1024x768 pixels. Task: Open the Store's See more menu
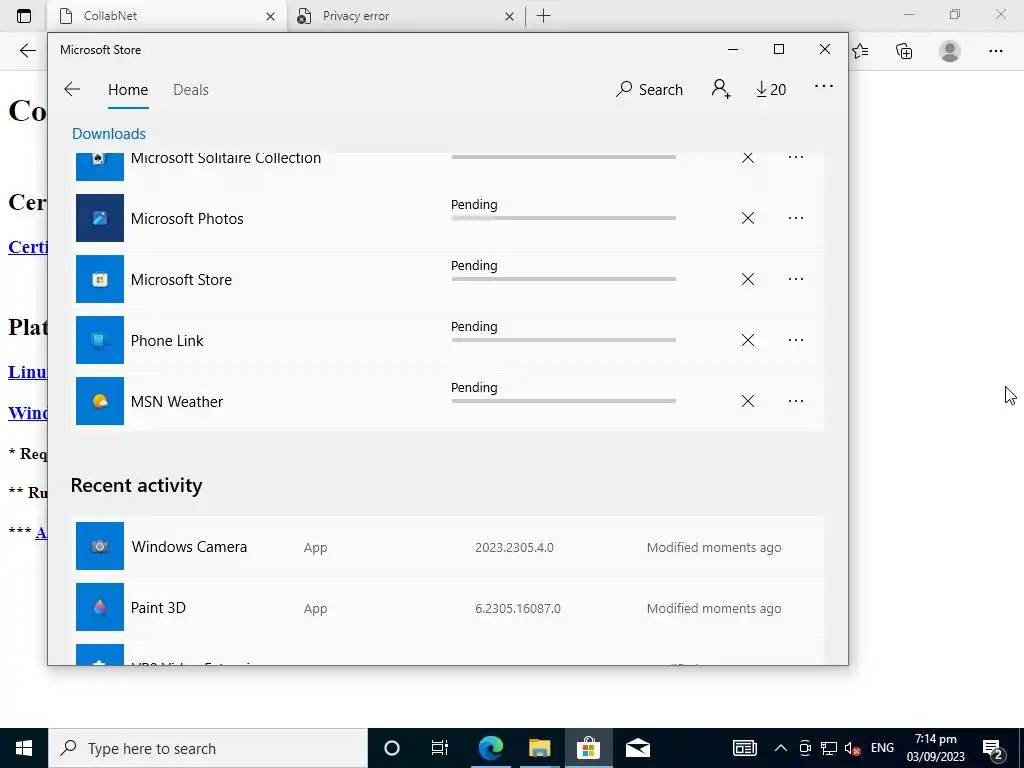tap(824, 86)
